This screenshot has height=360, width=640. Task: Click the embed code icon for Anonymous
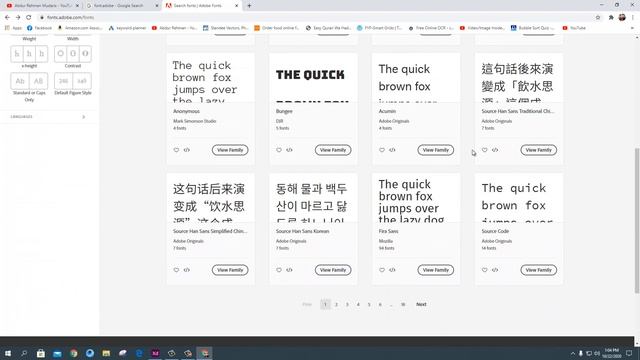click(x=187, y=150)
